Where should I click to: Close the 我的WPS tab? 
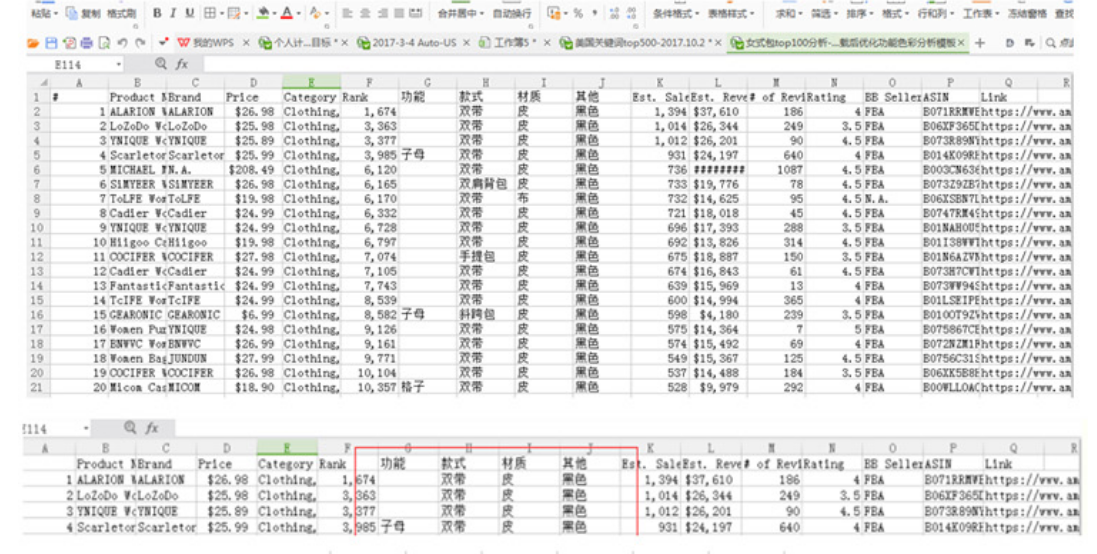pyautogui.click(x=246, y=43)
